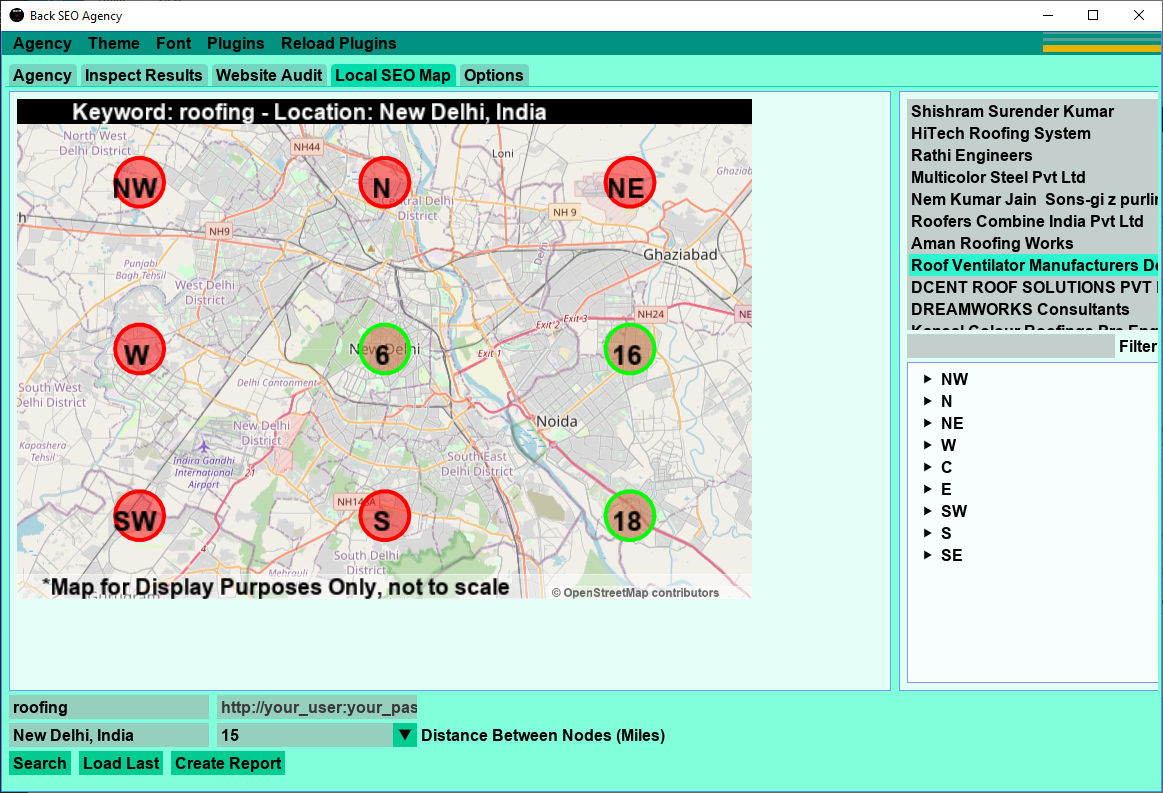Screen dimensions: 1163x793
Task: Expand the N tree node
Action: 927,401
